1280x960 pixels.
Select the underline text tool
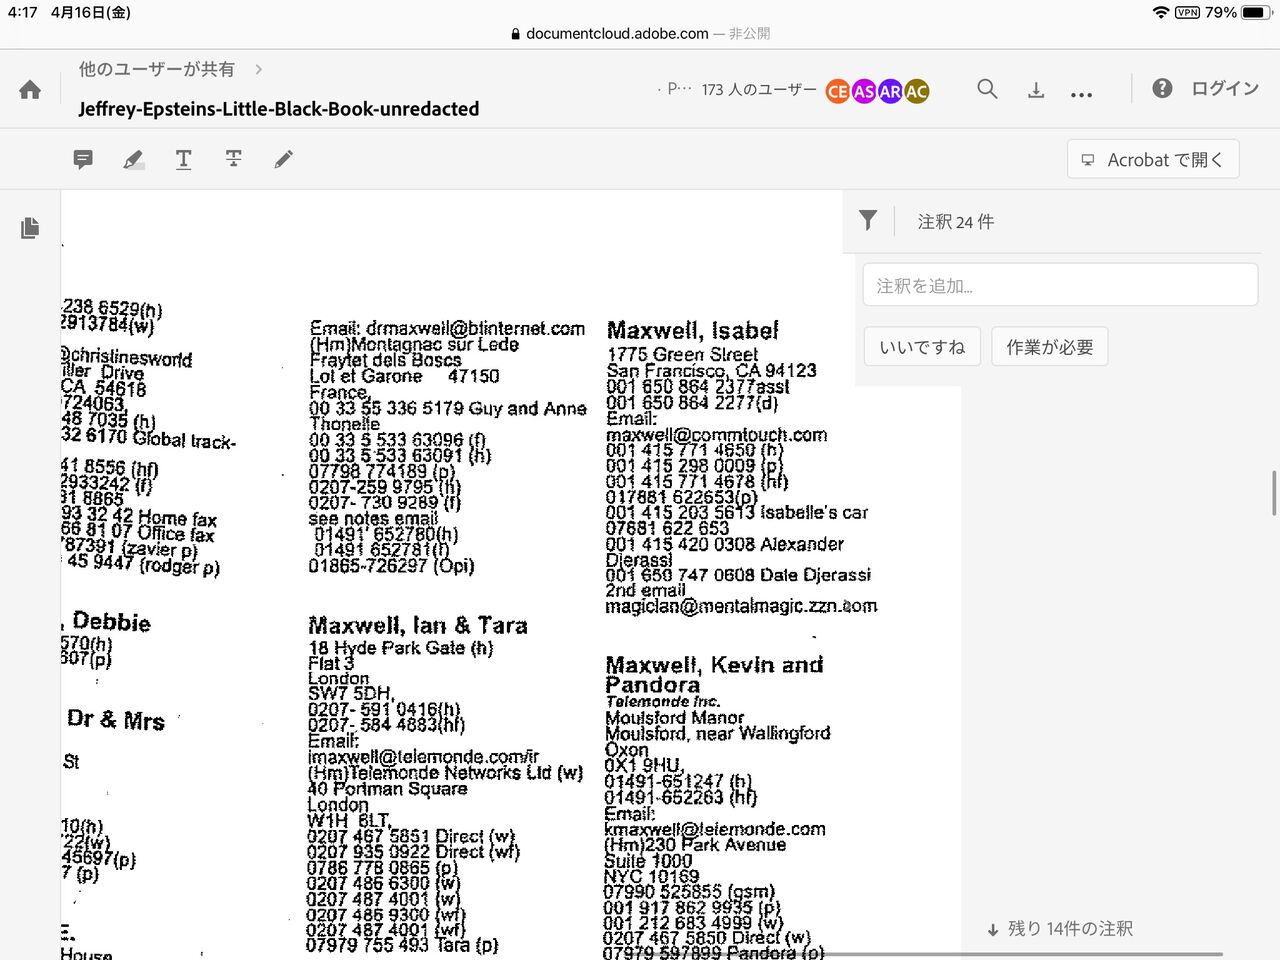click(x=184, y=159)
